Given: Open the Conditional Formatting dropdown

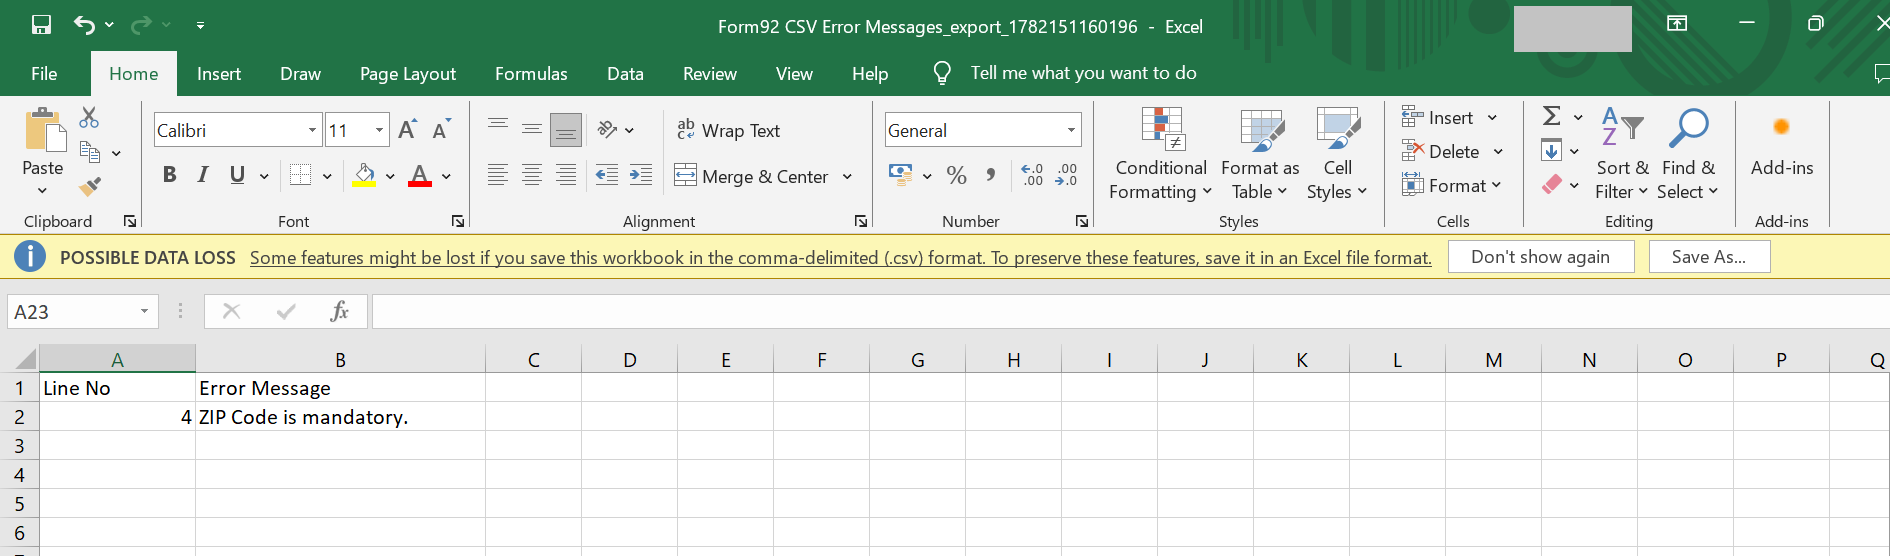Looking at the screenshot, I should pyautogui.click(x=1161, y=155).
